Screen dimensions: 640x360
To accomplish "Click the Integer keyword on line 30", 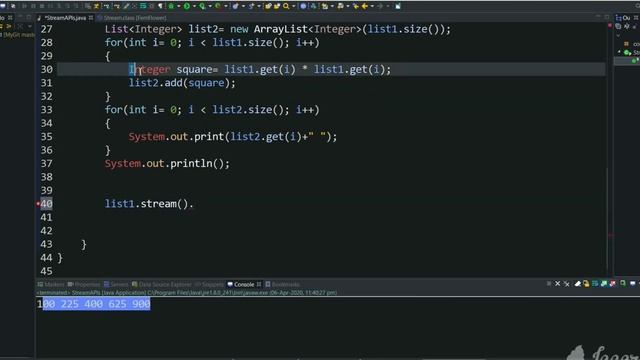I will click(x=149, y=69).
